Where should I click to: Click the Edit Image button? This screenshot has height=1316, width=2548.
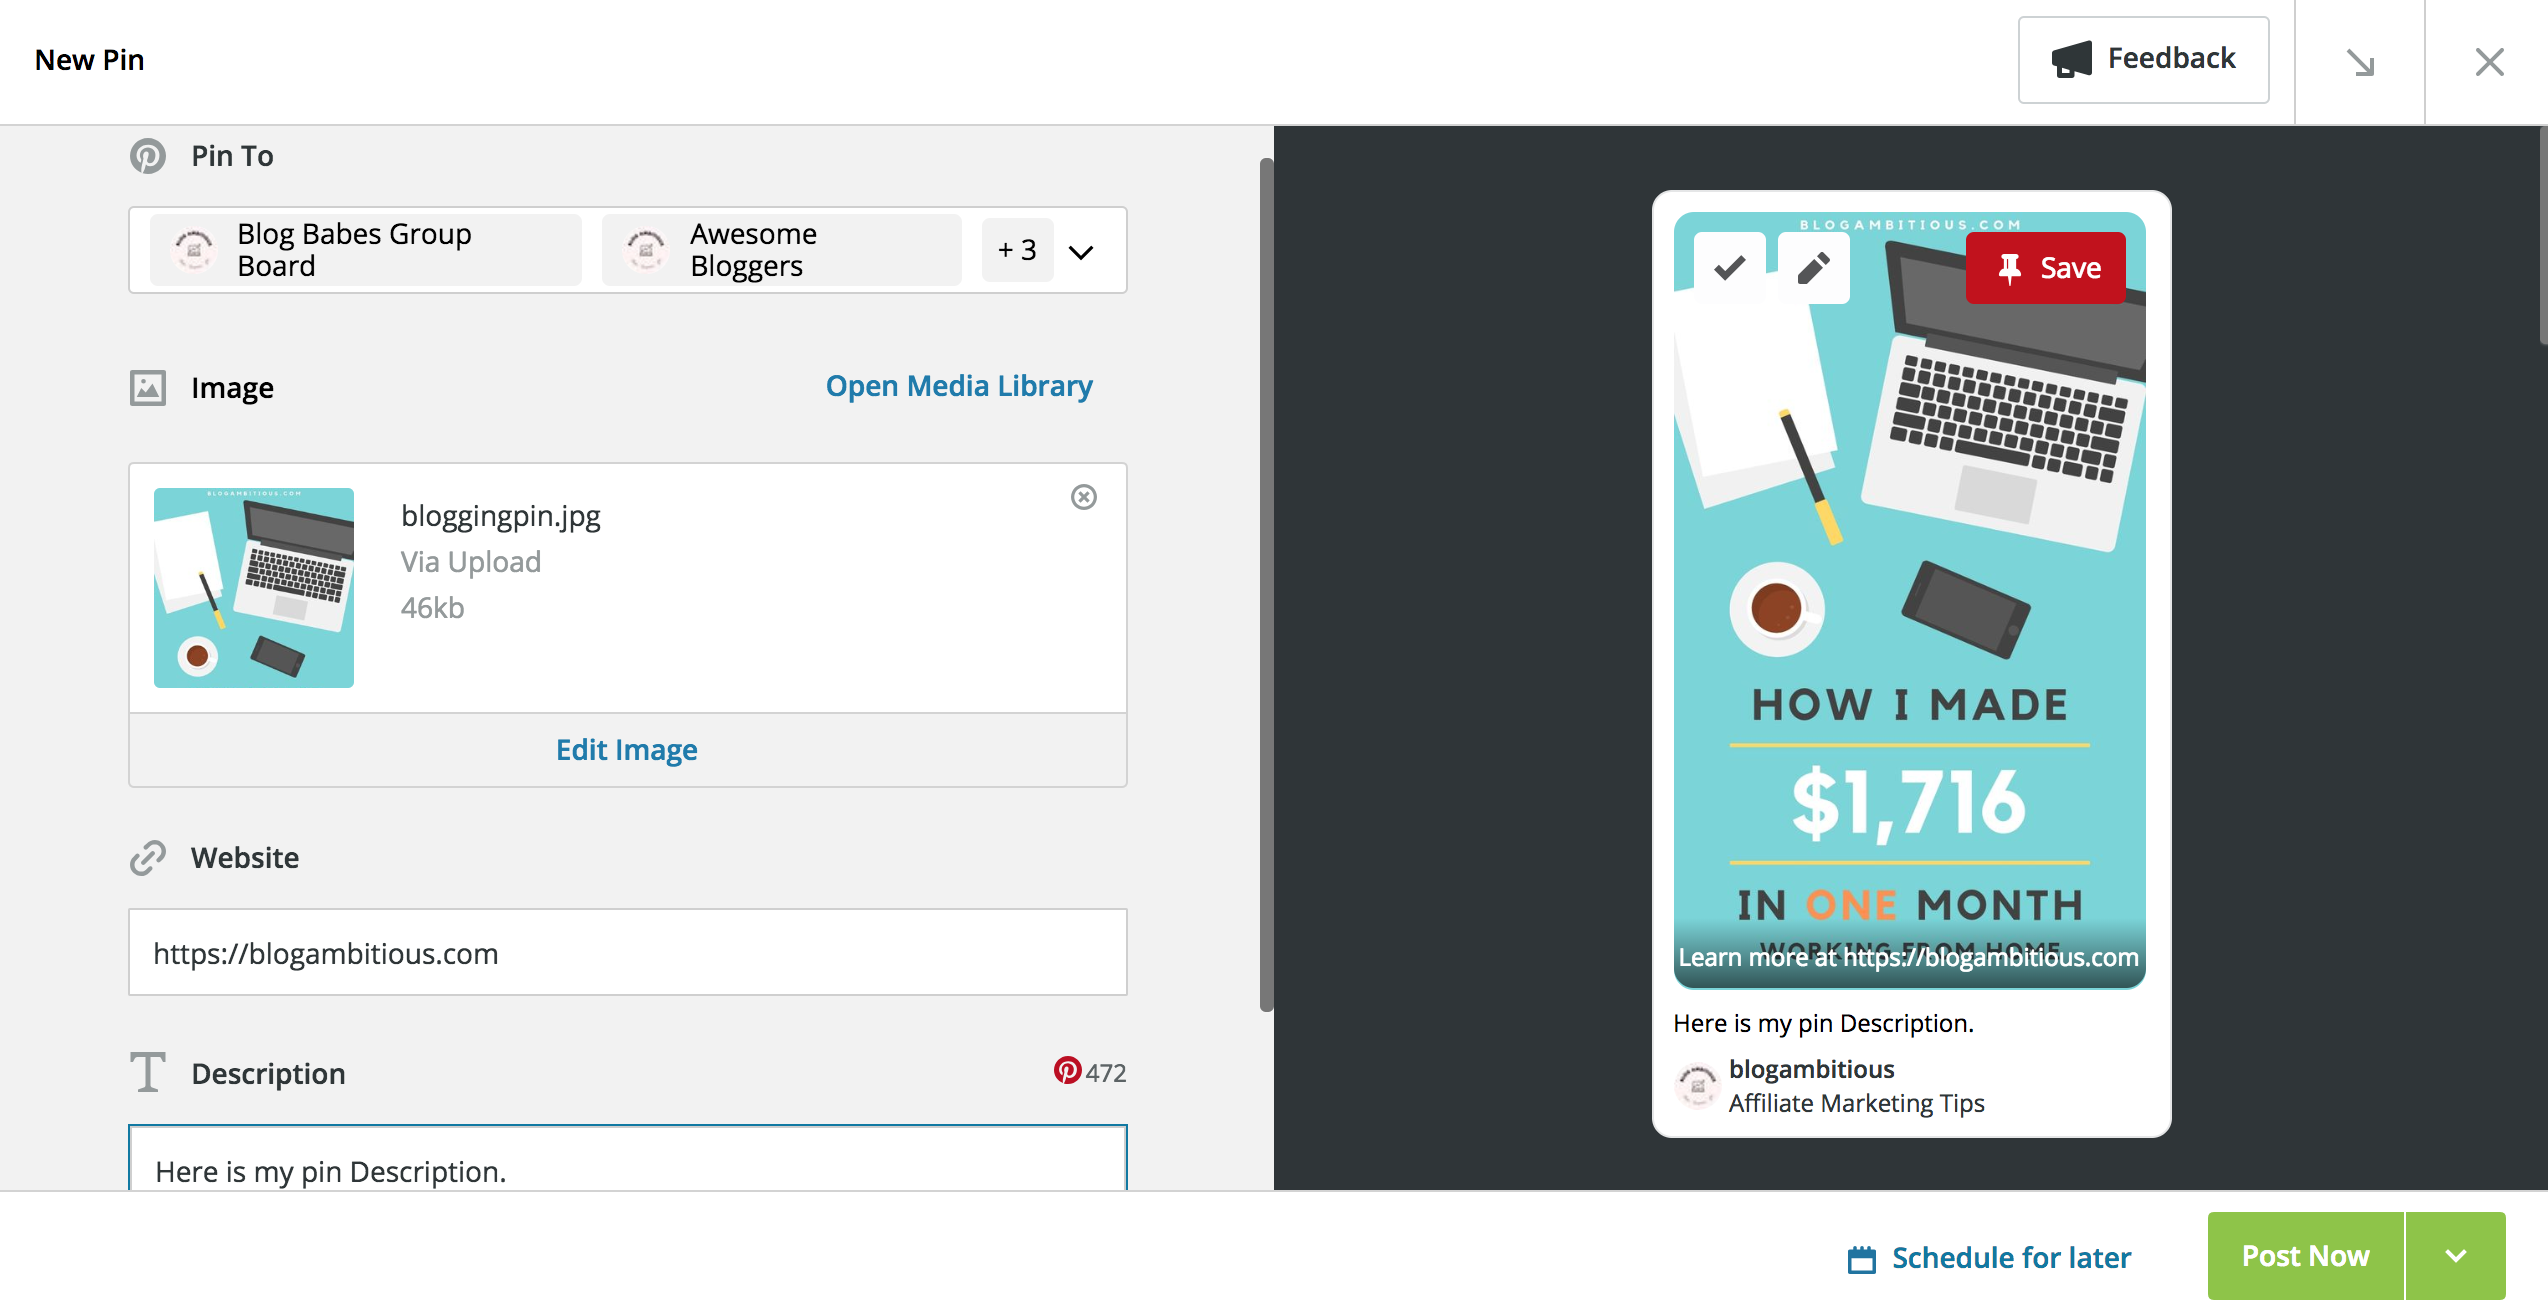(626, 747)
